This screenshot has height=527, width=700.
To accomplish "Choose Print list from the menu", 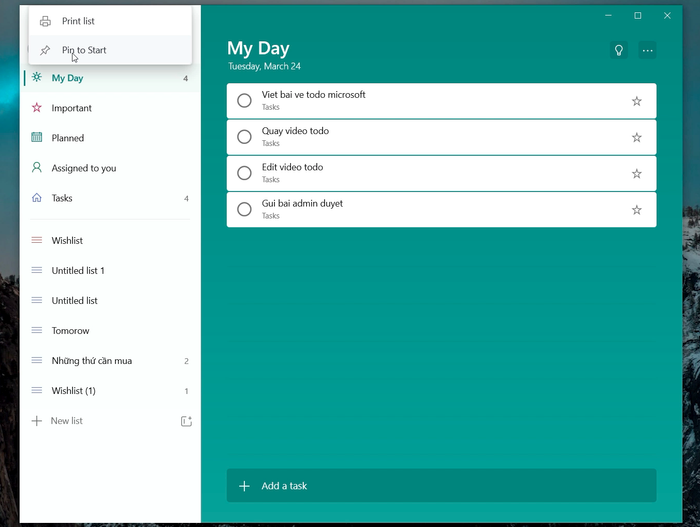I will pos(110,21).
